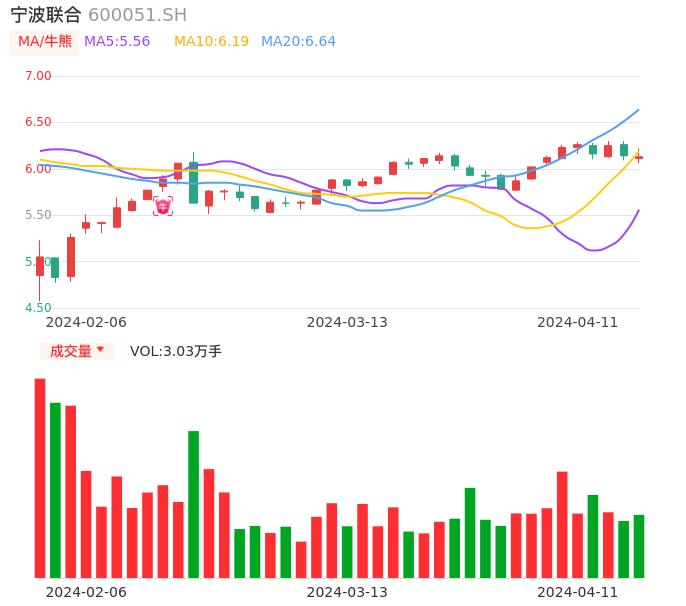The image size is (686, 606).
Task: Click the 2024-03-13 date under the price chart
Action: click(347, 322)
